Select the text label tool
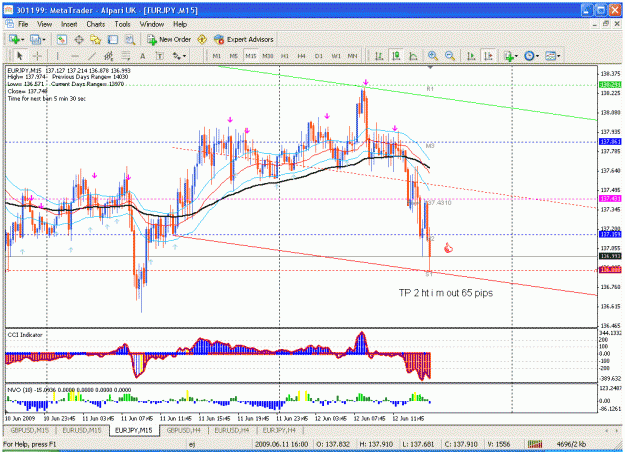This screenshot has width=625, height=452. click(x=159, y=56)
